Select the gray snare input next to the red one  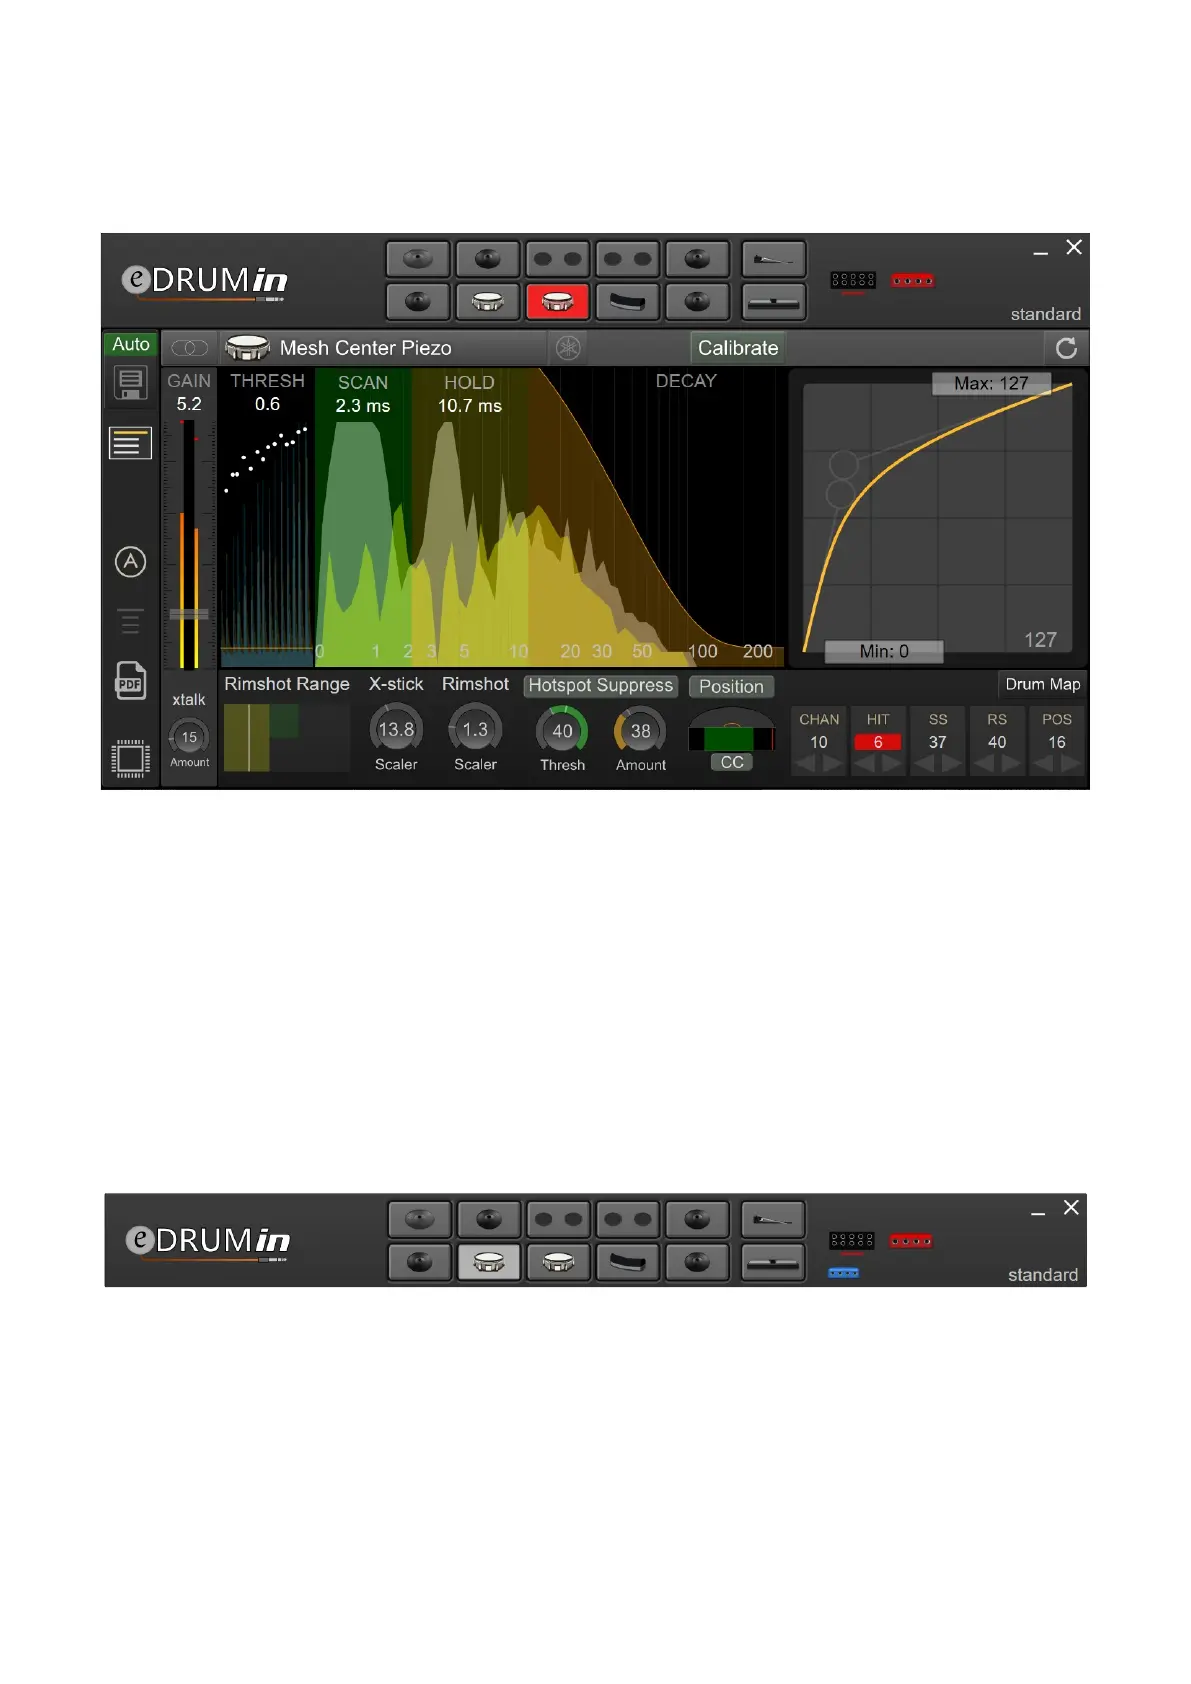487,301
